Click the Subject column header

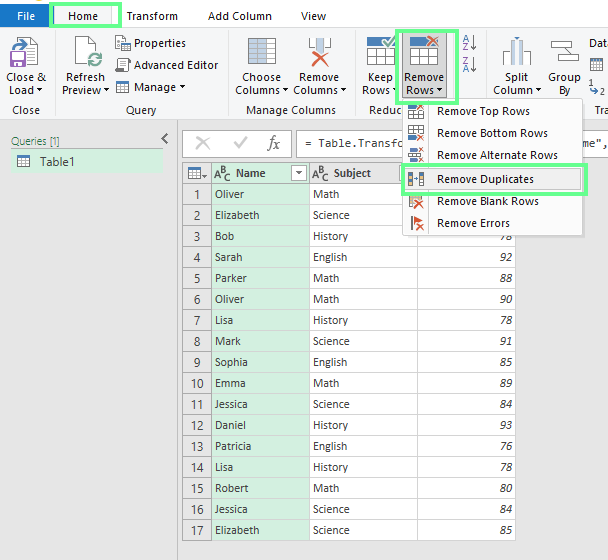click(x=352, y=173)
